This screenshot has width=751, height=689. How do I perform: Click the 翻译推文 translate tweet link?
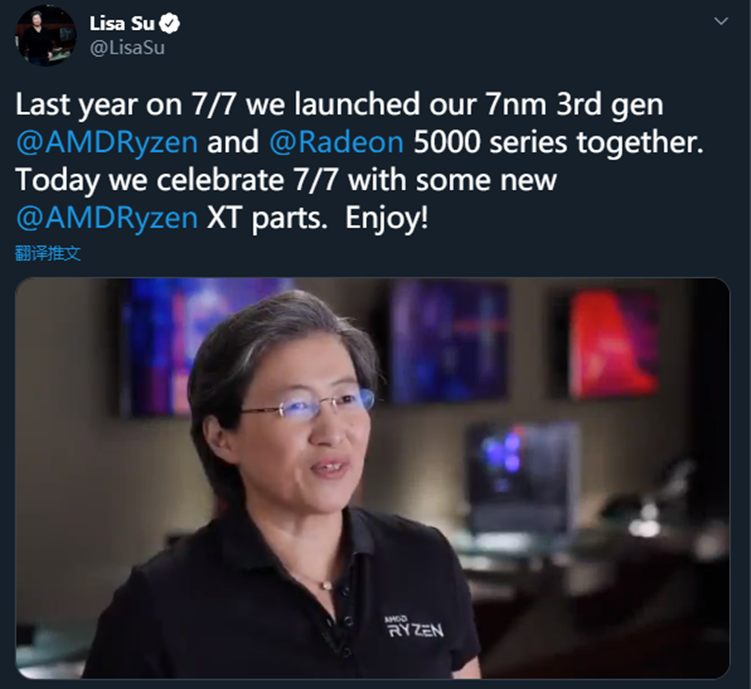tap(48, 253)
